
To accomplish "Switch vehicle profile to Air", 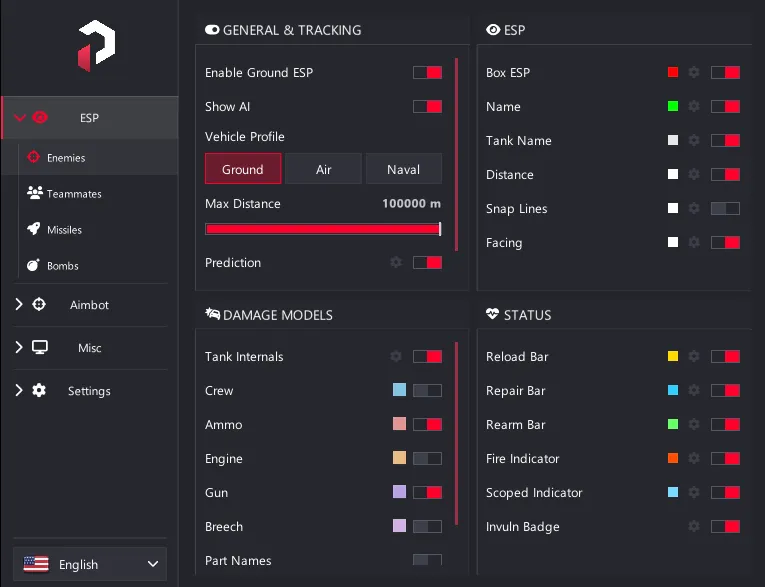I will point(323,169).
